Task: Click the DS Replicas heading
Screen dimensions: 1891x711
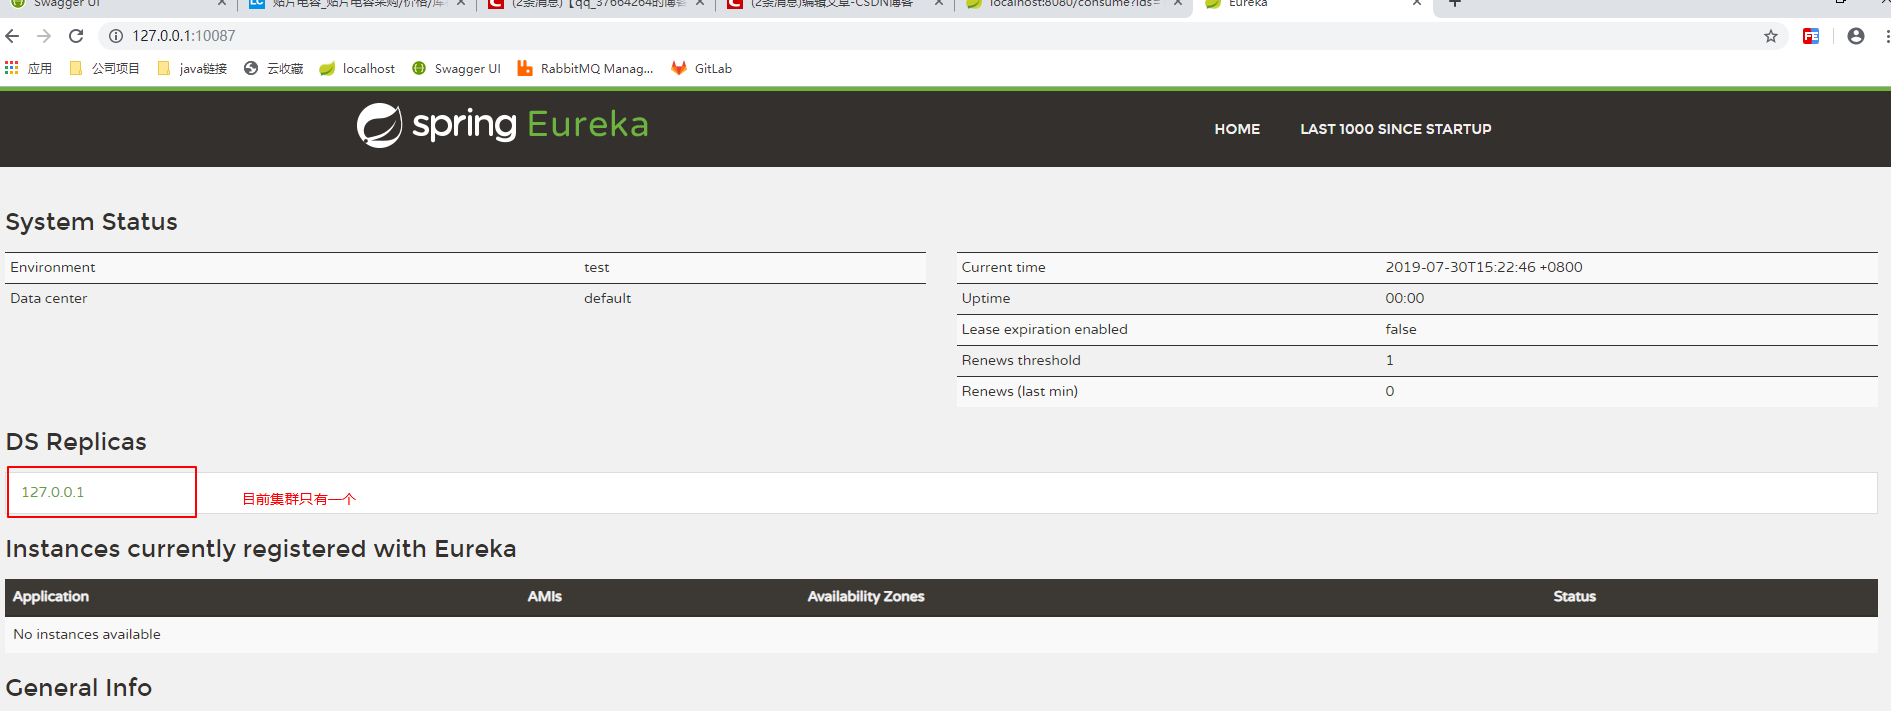Action: (x=76, y=442)
